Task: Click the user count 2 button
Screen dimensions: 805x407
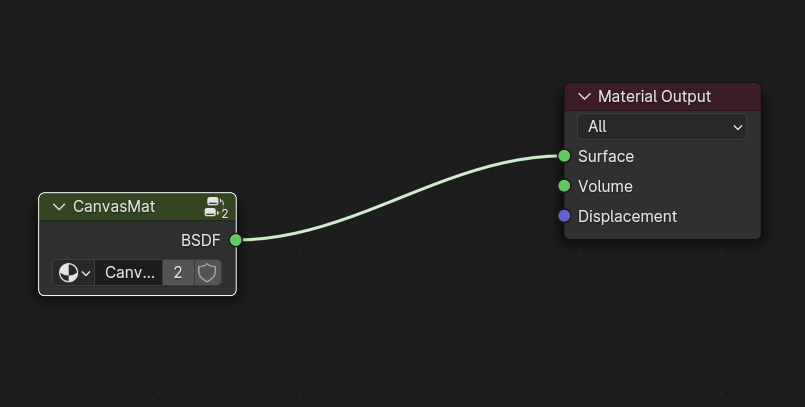Action: (178, 273)
